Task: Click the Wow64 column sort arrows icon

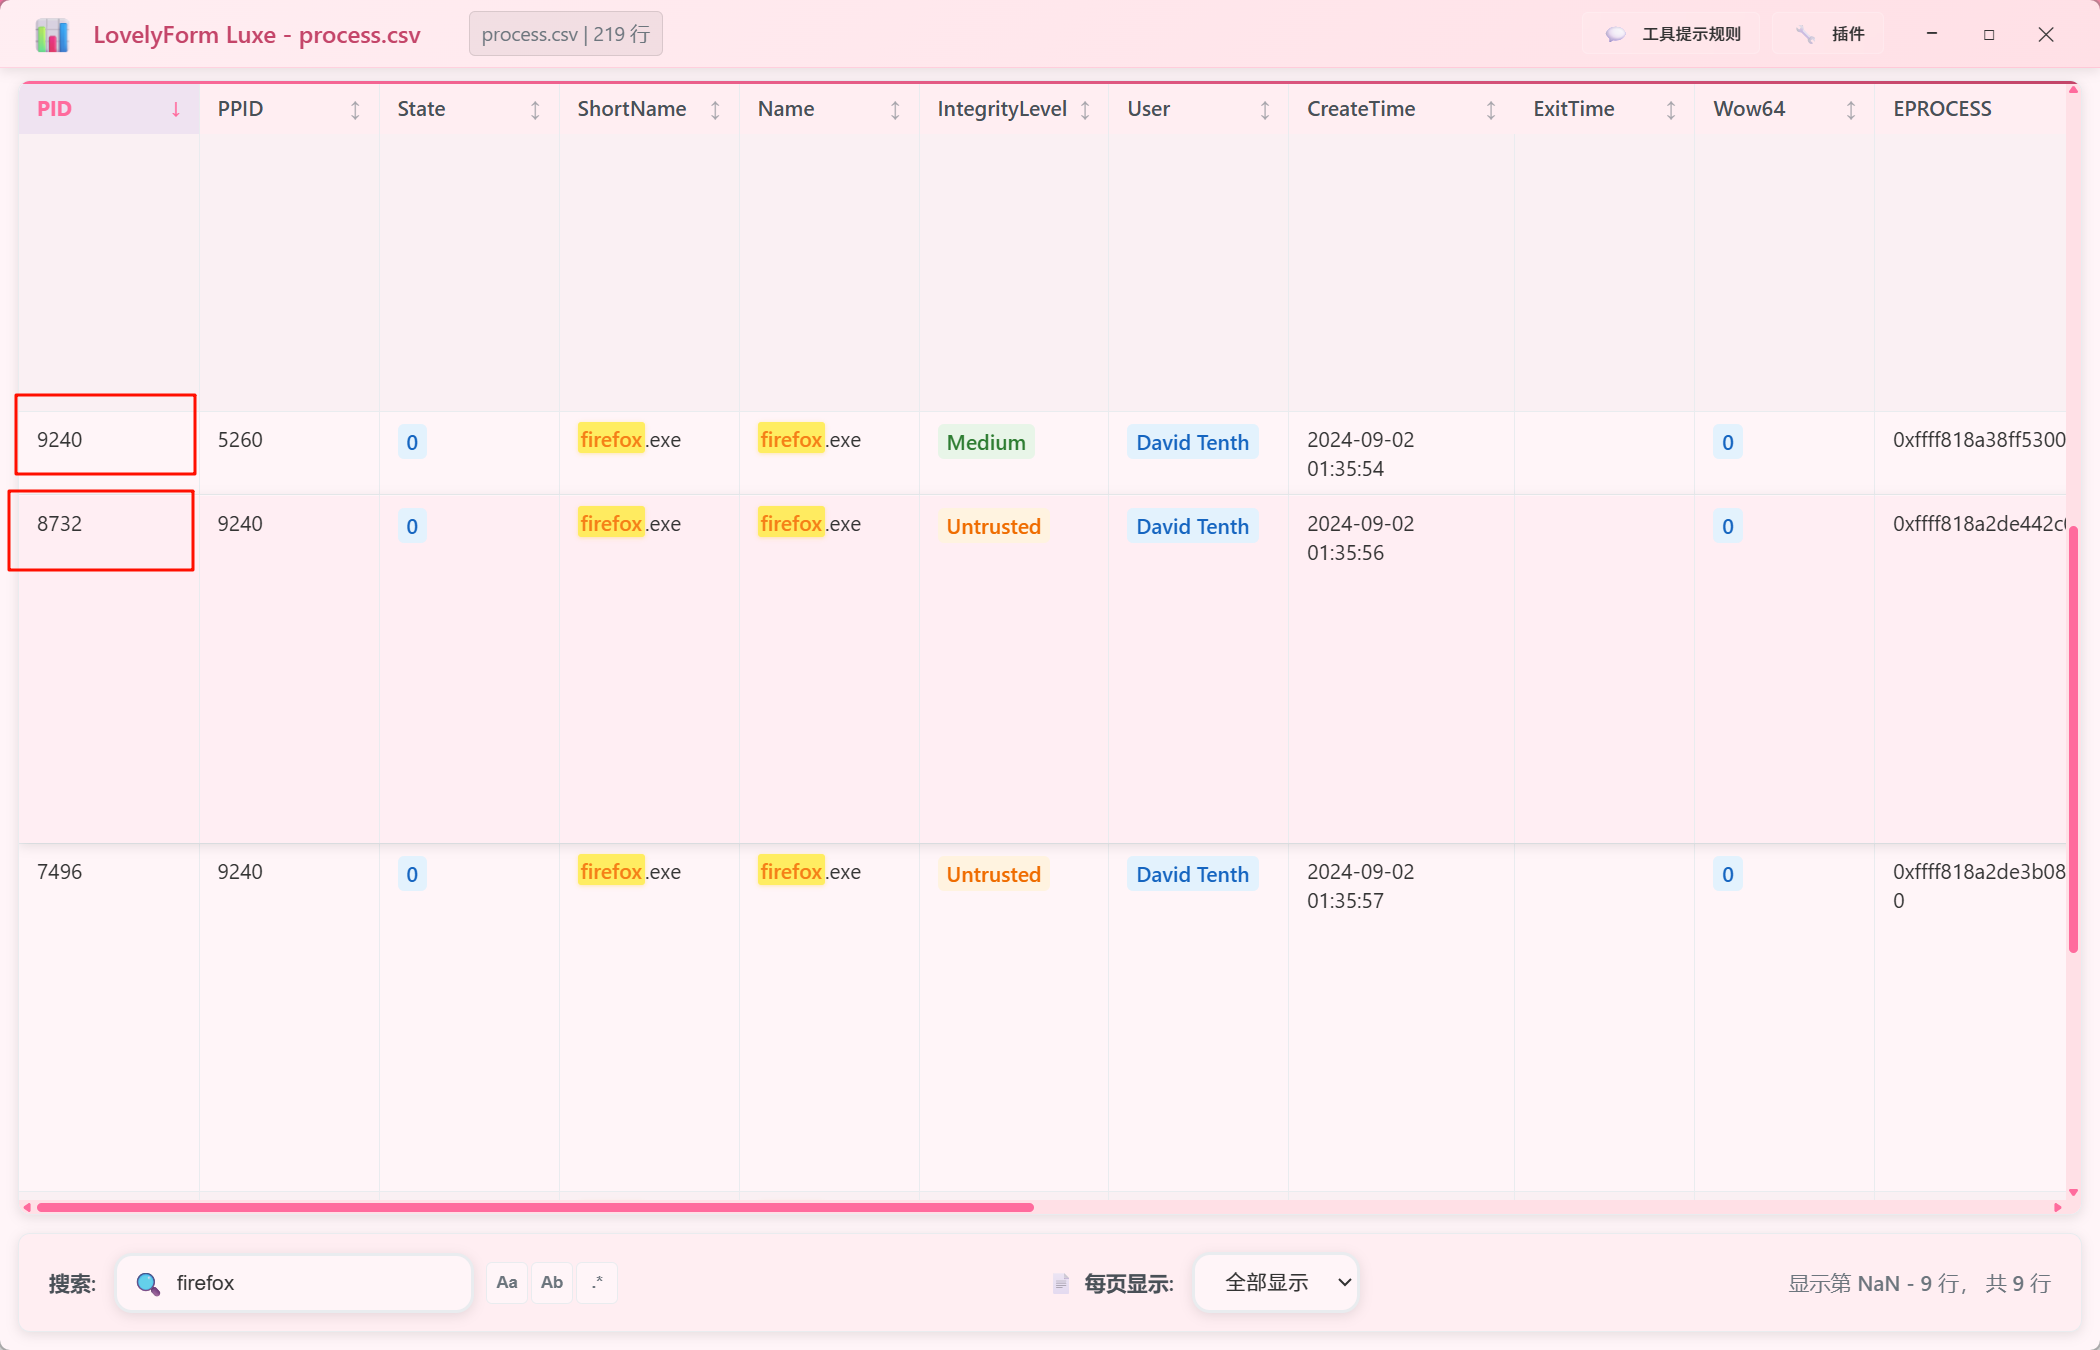Action: click(1851, 110)
